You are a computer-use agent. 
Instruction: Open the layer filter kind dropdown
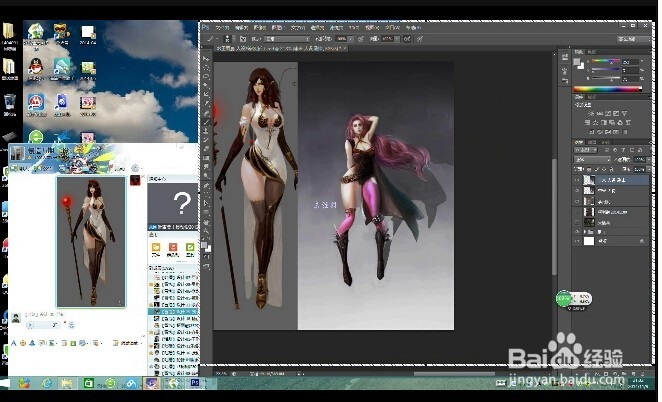pos(586,150)
